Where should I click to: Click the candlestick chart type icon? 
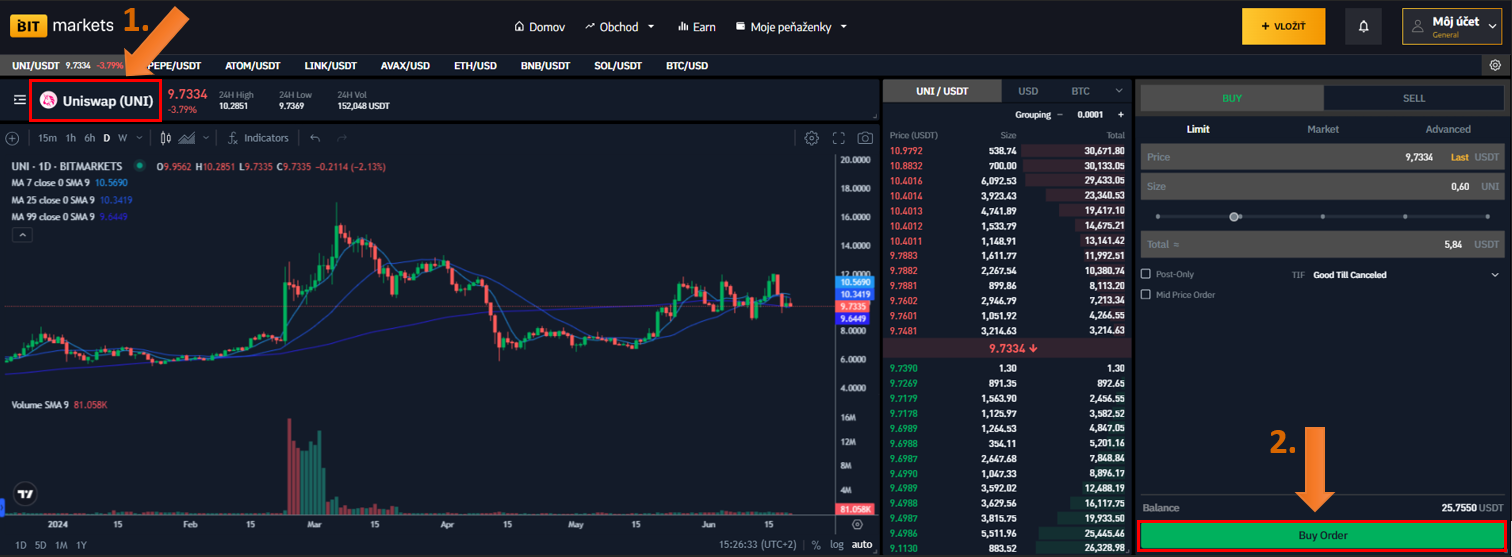pyautogui.click(x=167, y=138)
